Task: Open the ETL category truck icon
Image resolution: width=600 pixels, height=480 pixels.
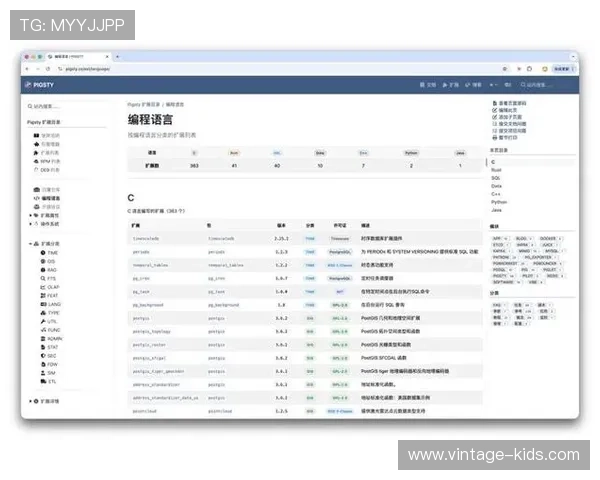Action: tap(43, 382)
